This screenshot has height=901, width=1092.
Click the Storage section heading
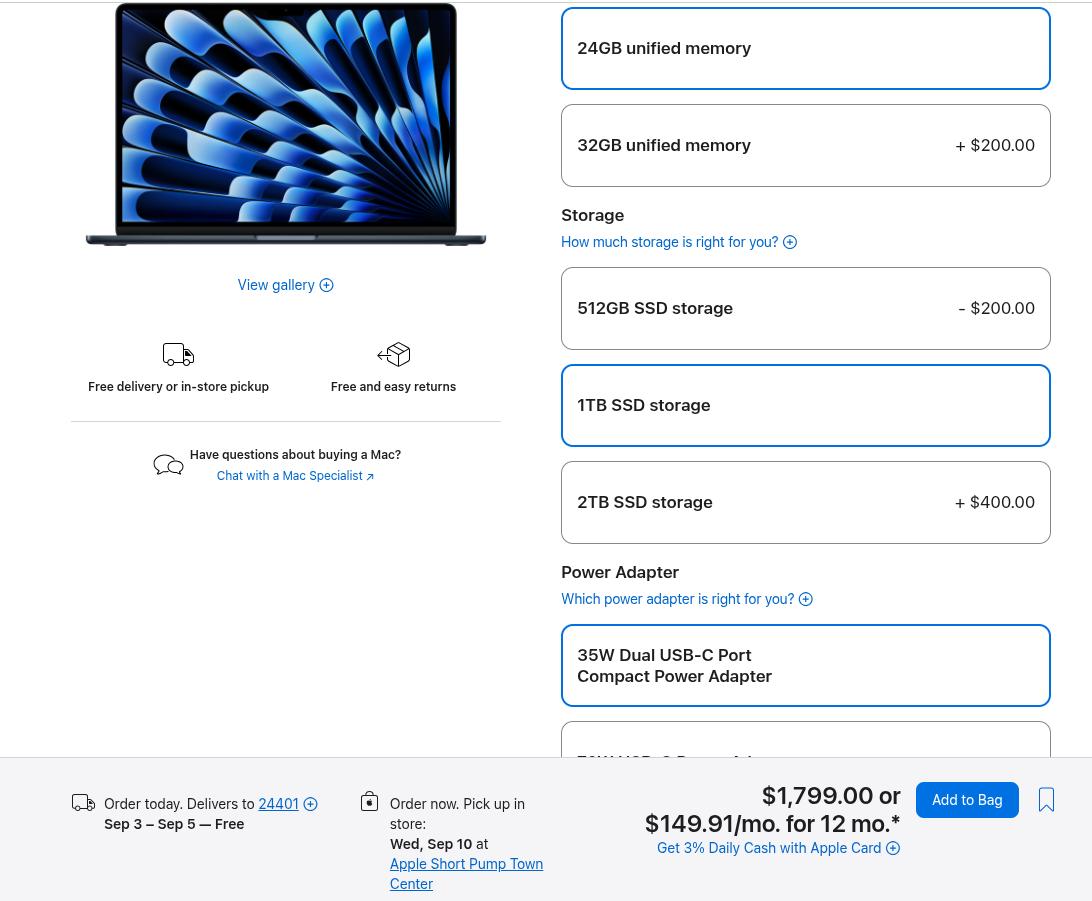[593, 215]
